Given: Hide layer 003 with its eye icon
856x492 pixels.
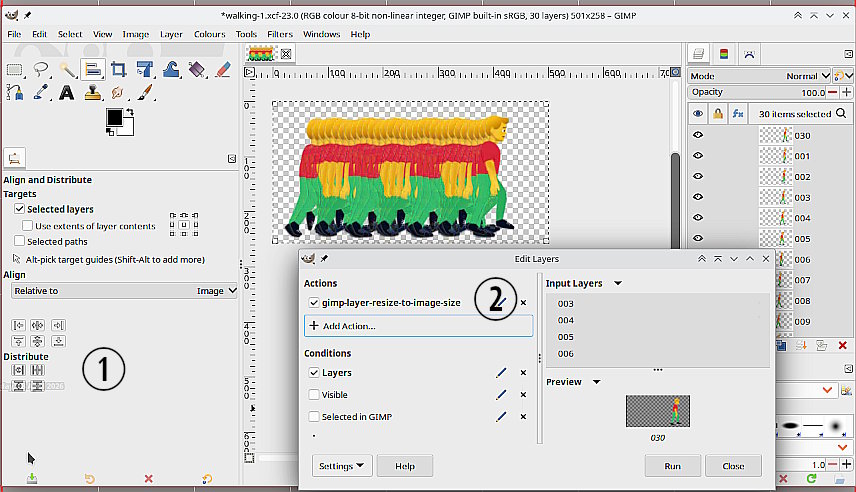Looking at the screenshot, I should [698, 198].
